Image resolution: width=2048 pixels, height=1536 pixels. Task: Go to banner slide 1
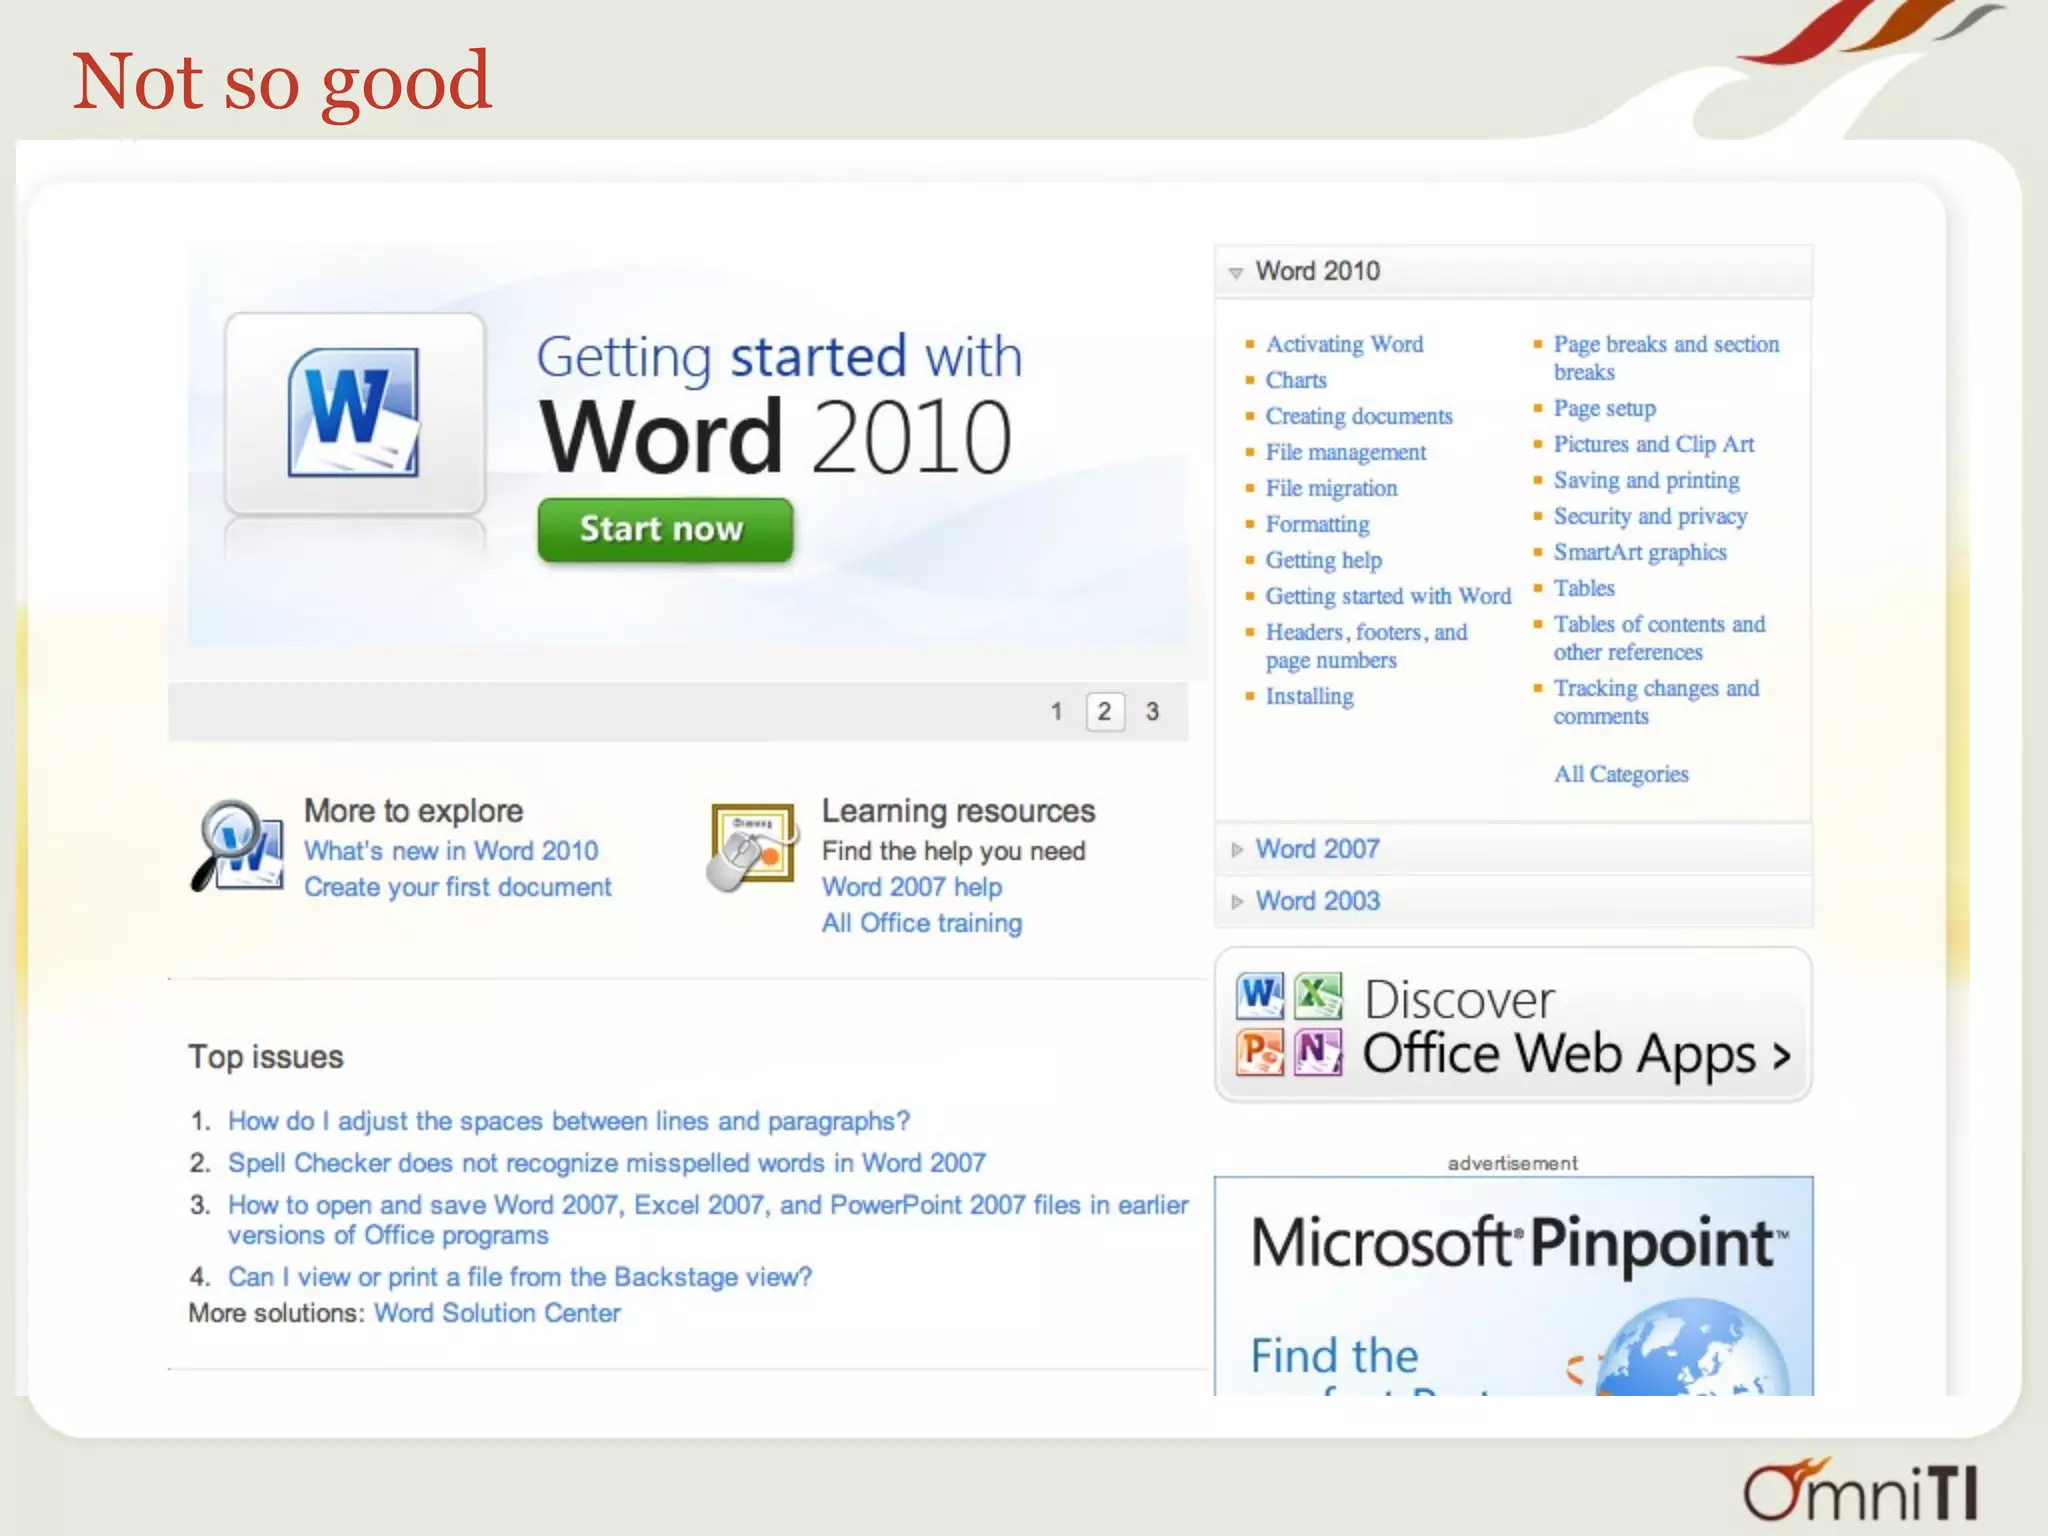click(1056, 711)
